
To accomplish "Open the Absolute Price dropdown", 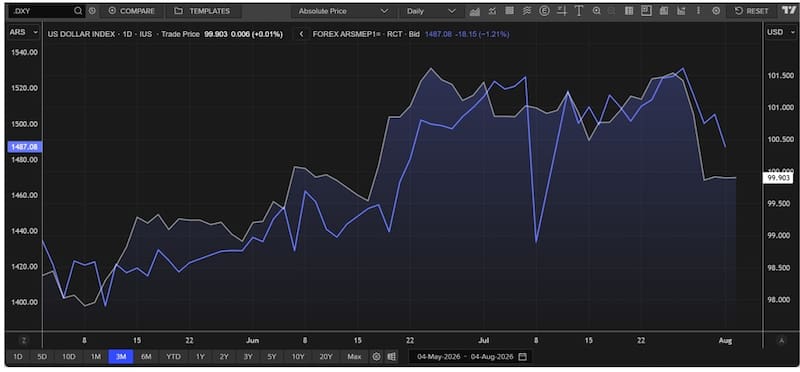I will [342, 11].
